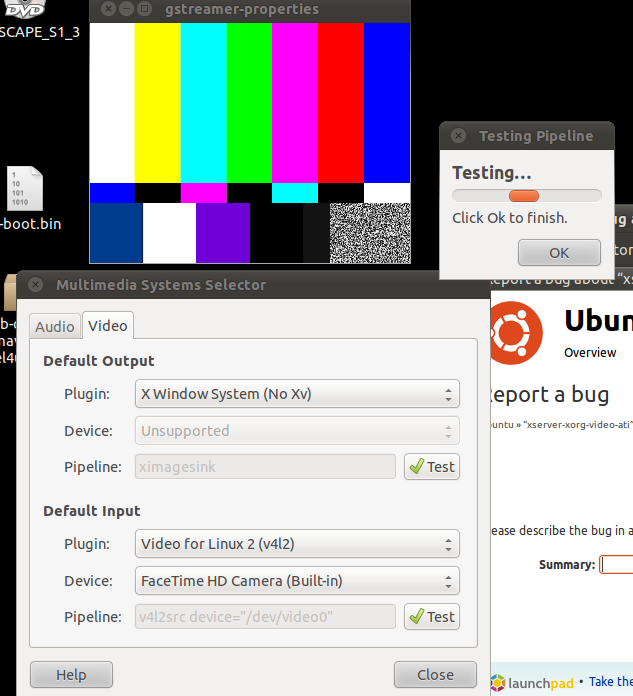Close Multimedia Systems Selector using title bar button
The image size is (633, 696).
35,285
